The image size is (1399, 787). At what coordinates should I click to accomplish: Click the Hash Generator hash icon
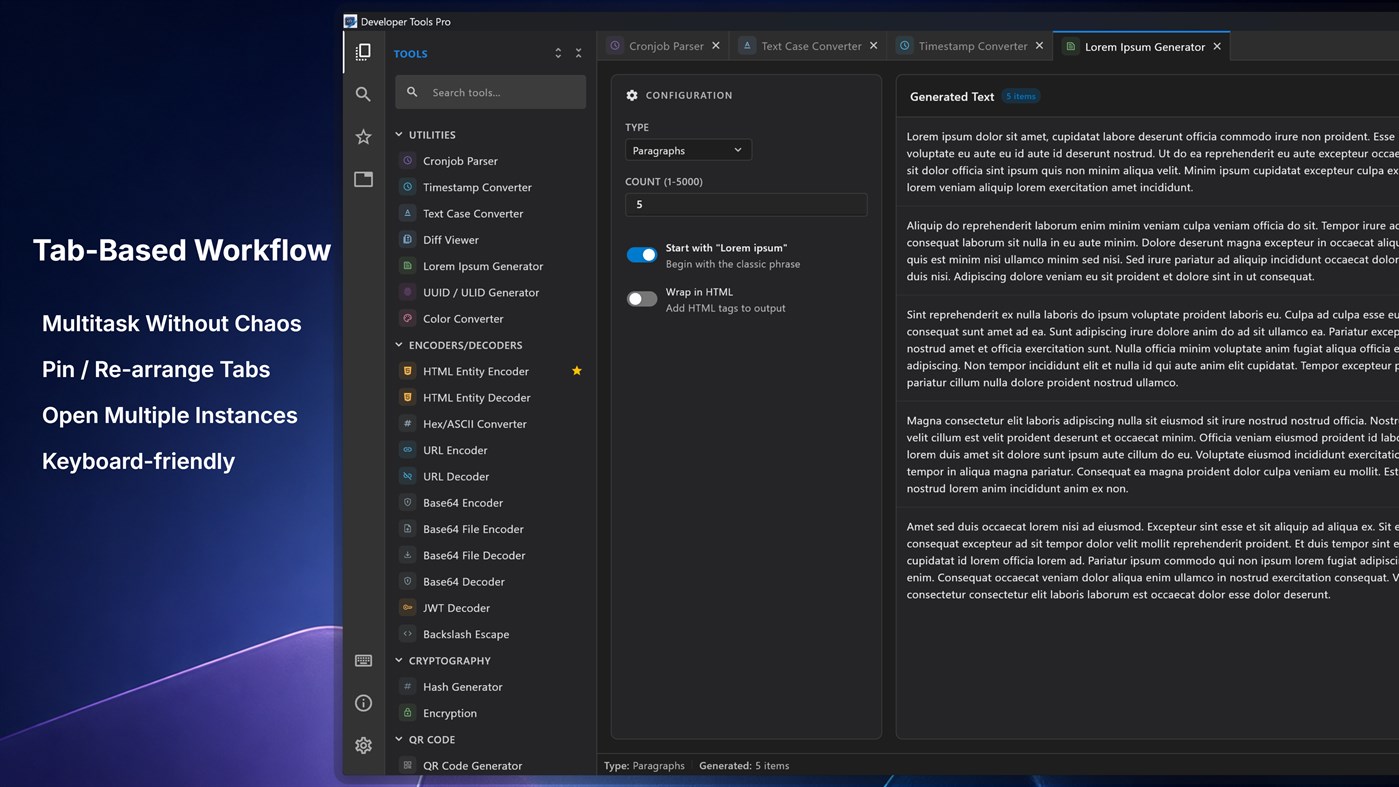[x=407, y=687]
